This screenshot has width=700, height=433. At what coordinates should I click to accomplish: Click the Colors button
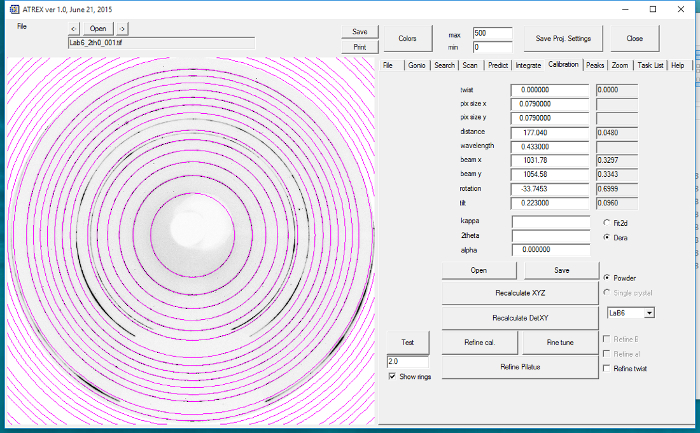coord(407,39)
